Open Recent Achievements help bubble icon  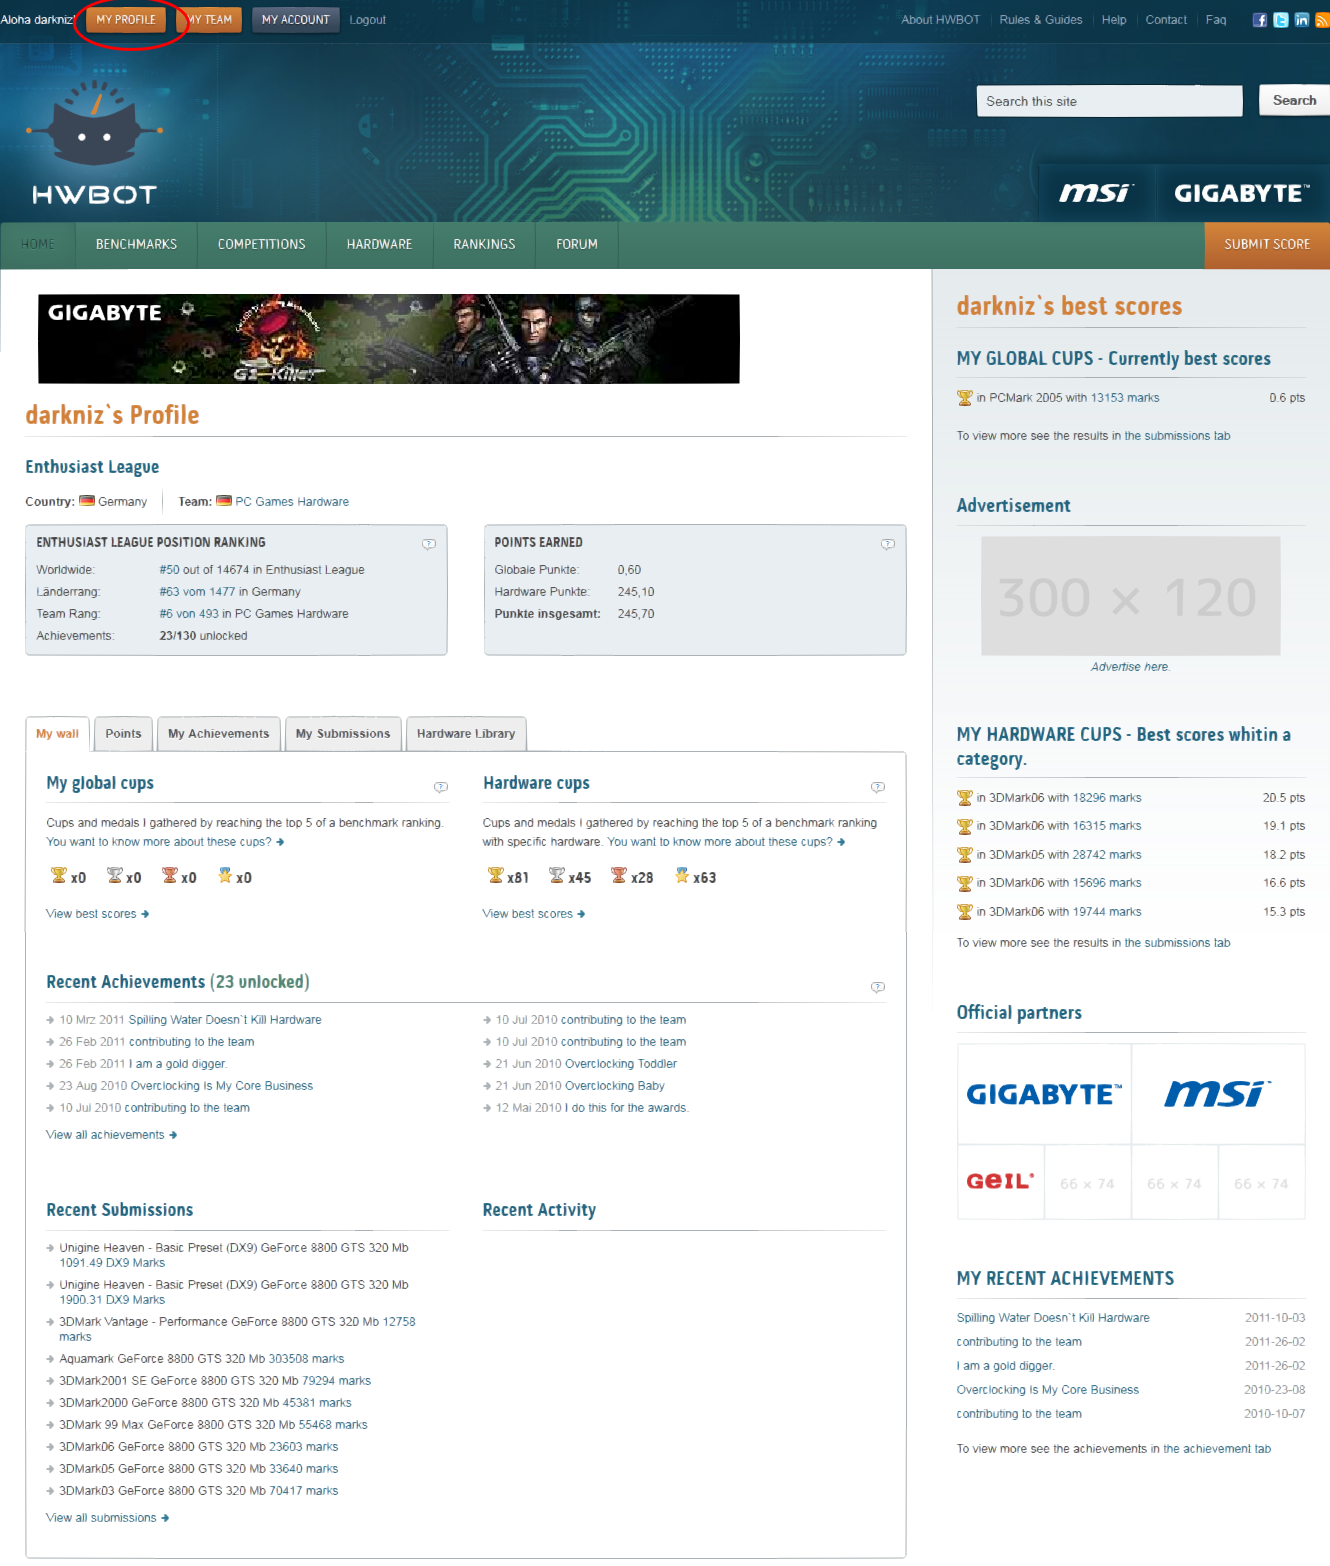click(878, 987)
